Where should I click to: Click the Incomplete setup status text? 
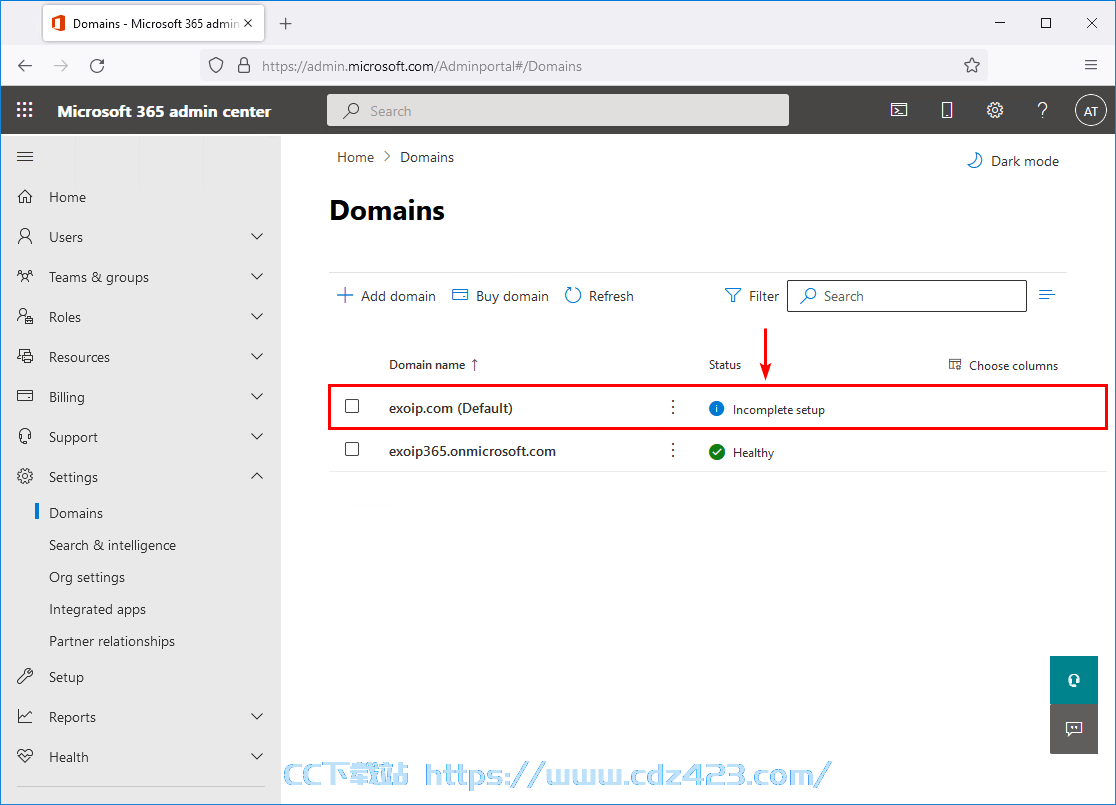point(779,409)
